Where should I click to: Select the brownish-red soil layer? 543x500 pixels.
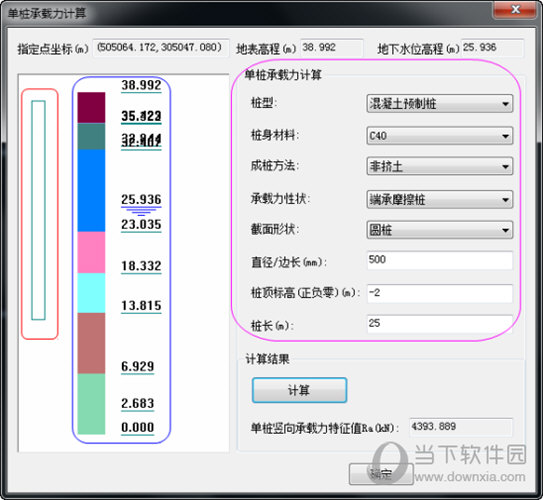click(x=91, y=343)
